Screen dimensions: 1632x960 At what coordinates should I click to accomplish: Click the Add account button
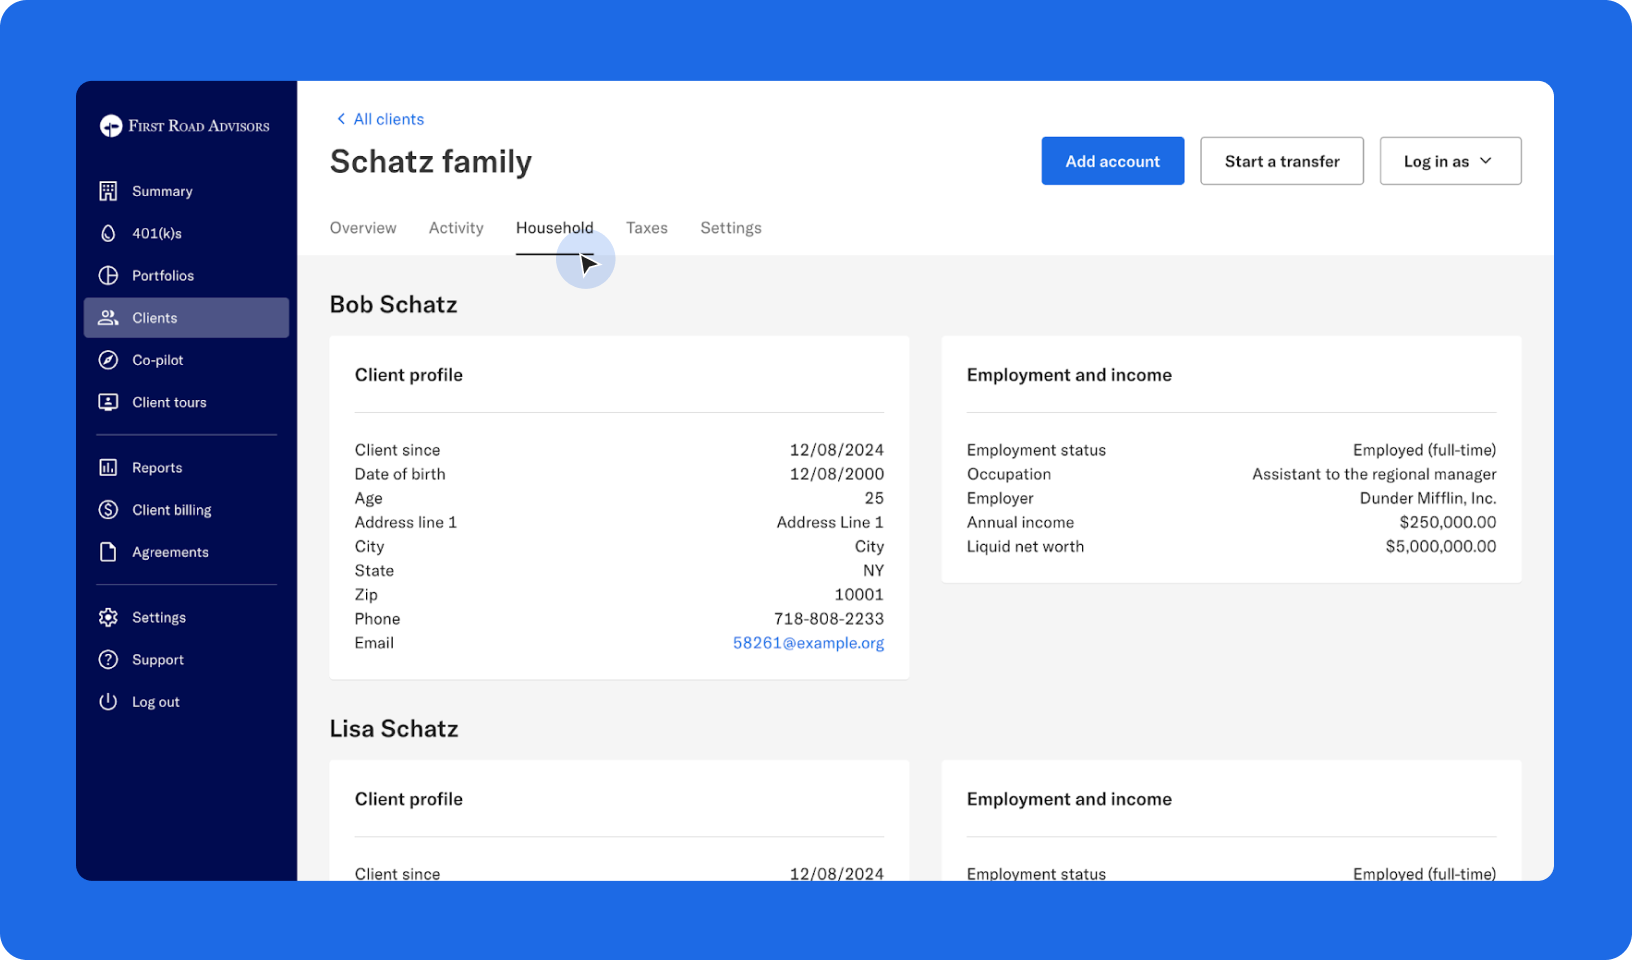coord(1112,160)
